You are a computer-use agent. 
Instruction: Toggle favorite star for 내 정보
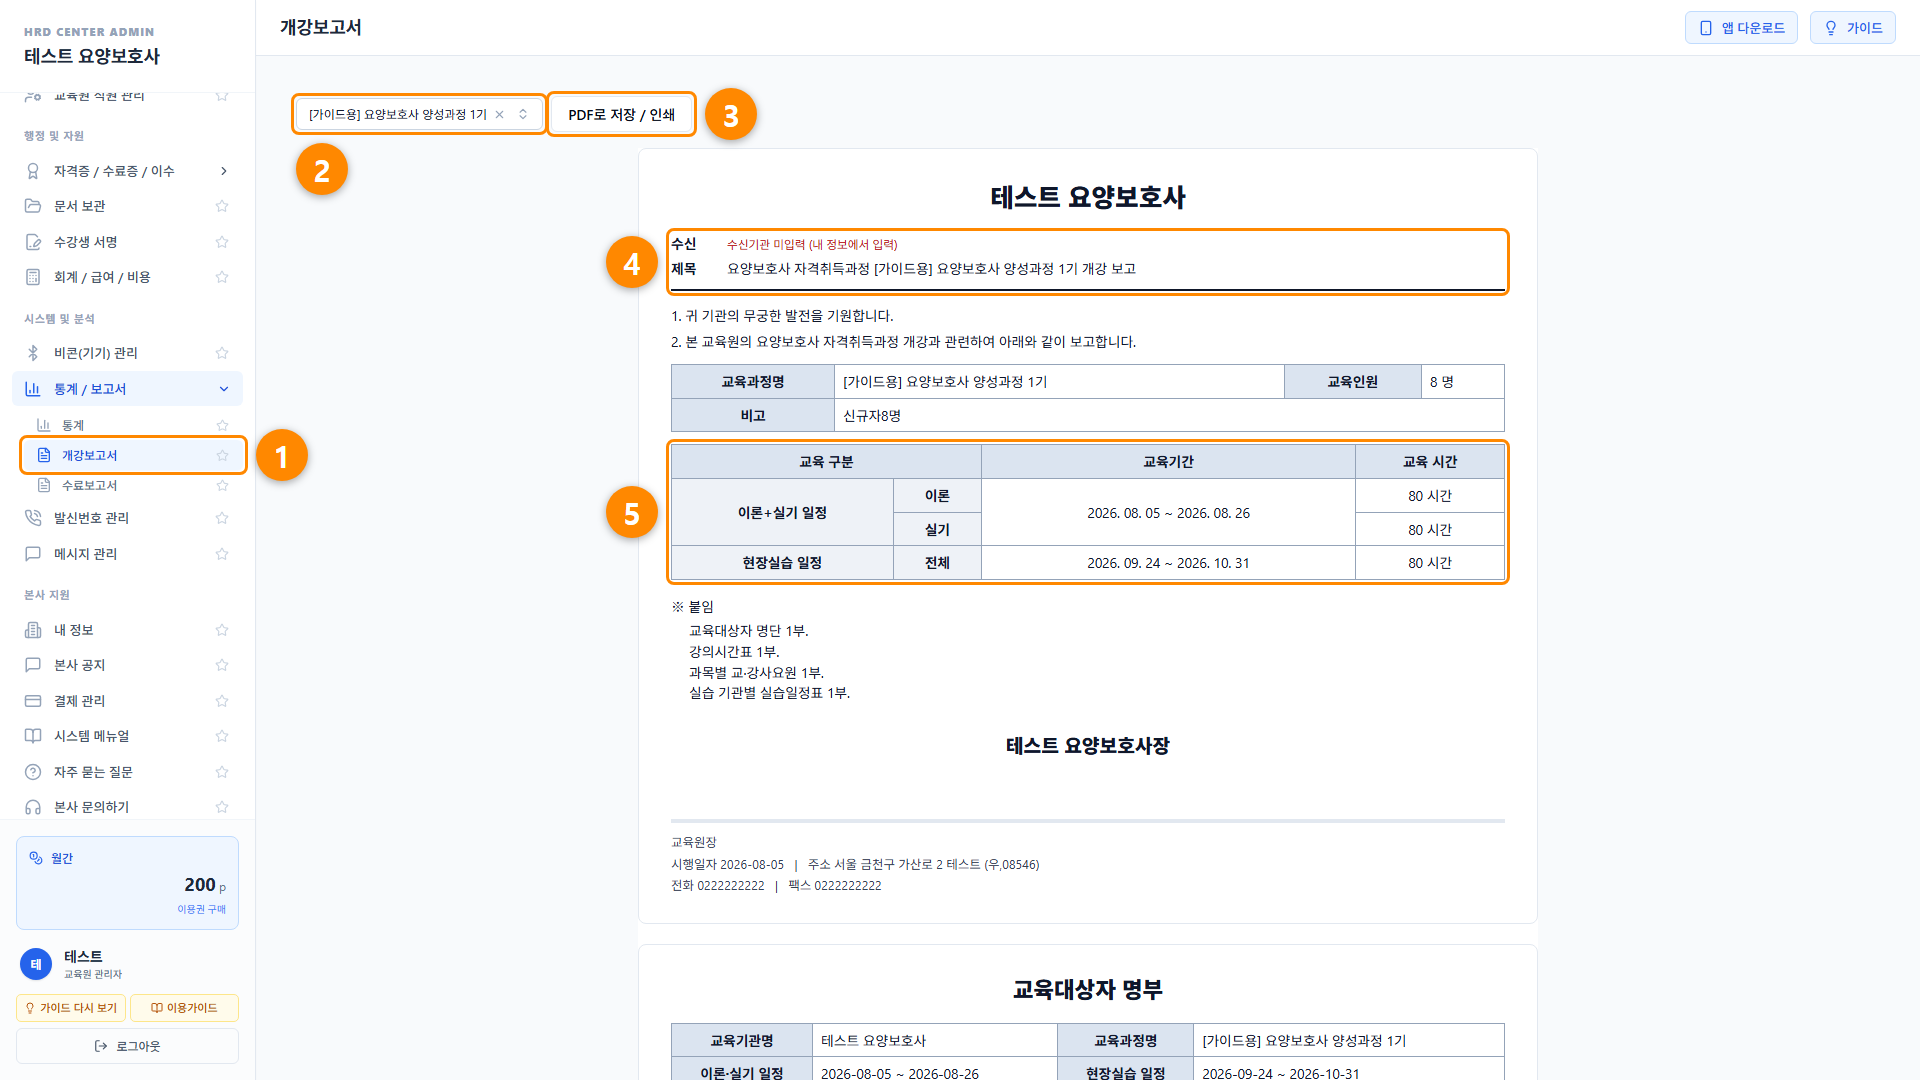click(222, 630)
